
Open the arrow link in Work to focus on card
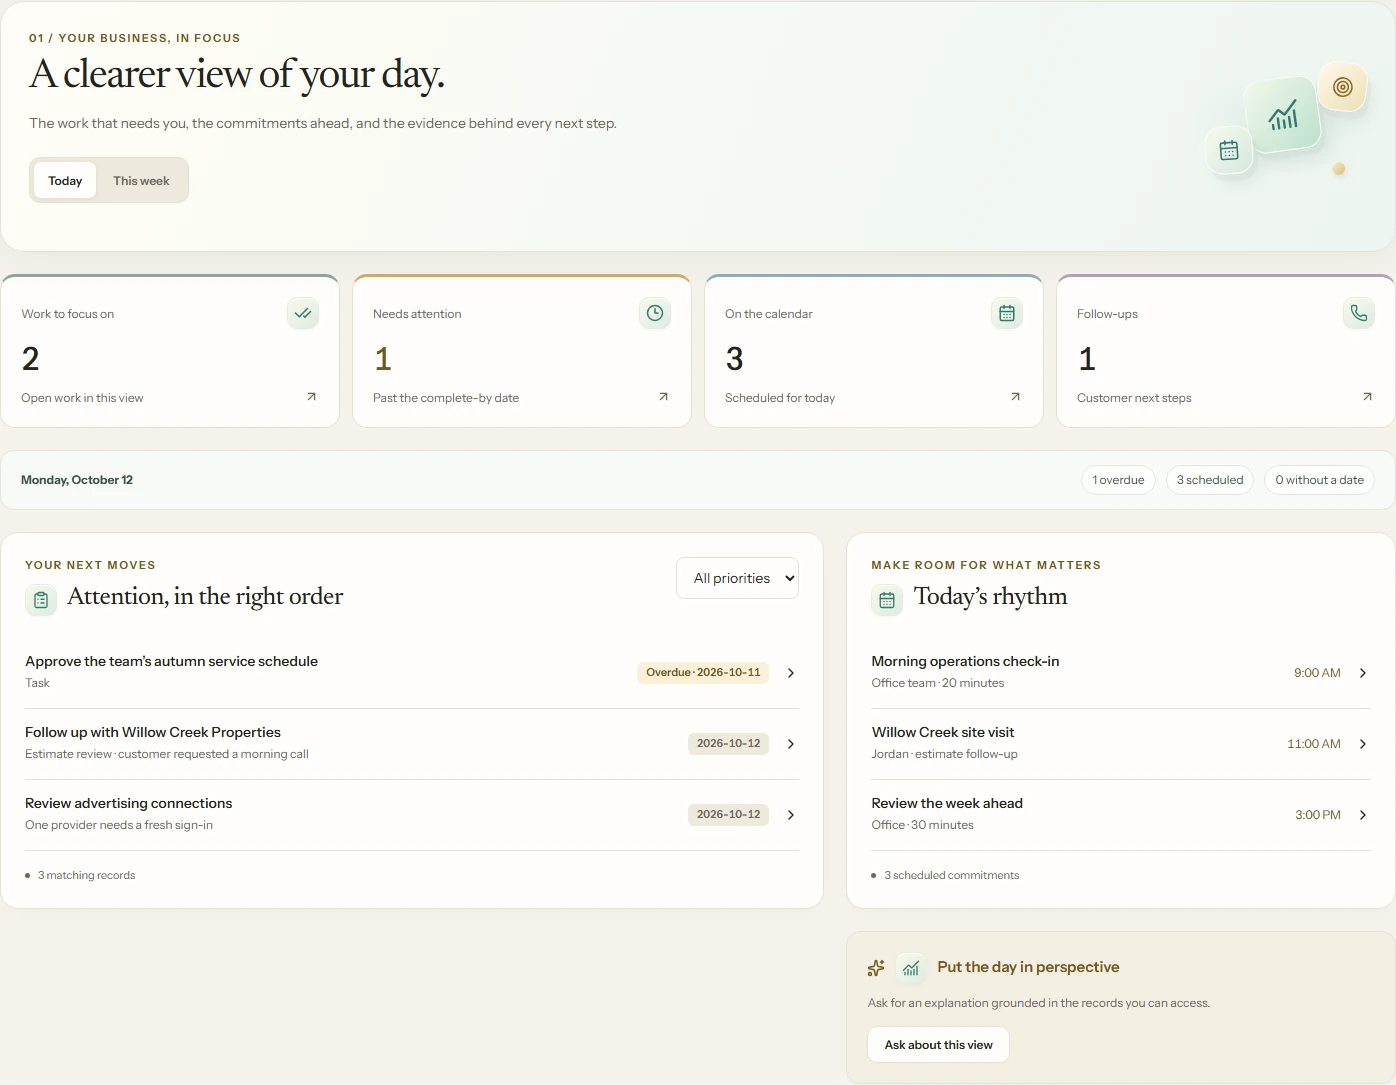click(x=311, y=397)
